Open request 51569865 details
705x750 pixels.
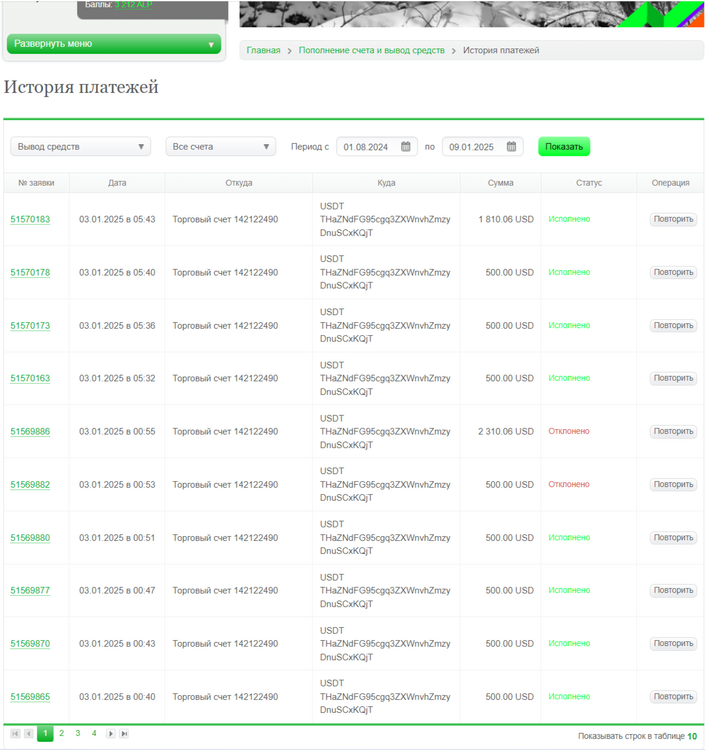(30, 697)
